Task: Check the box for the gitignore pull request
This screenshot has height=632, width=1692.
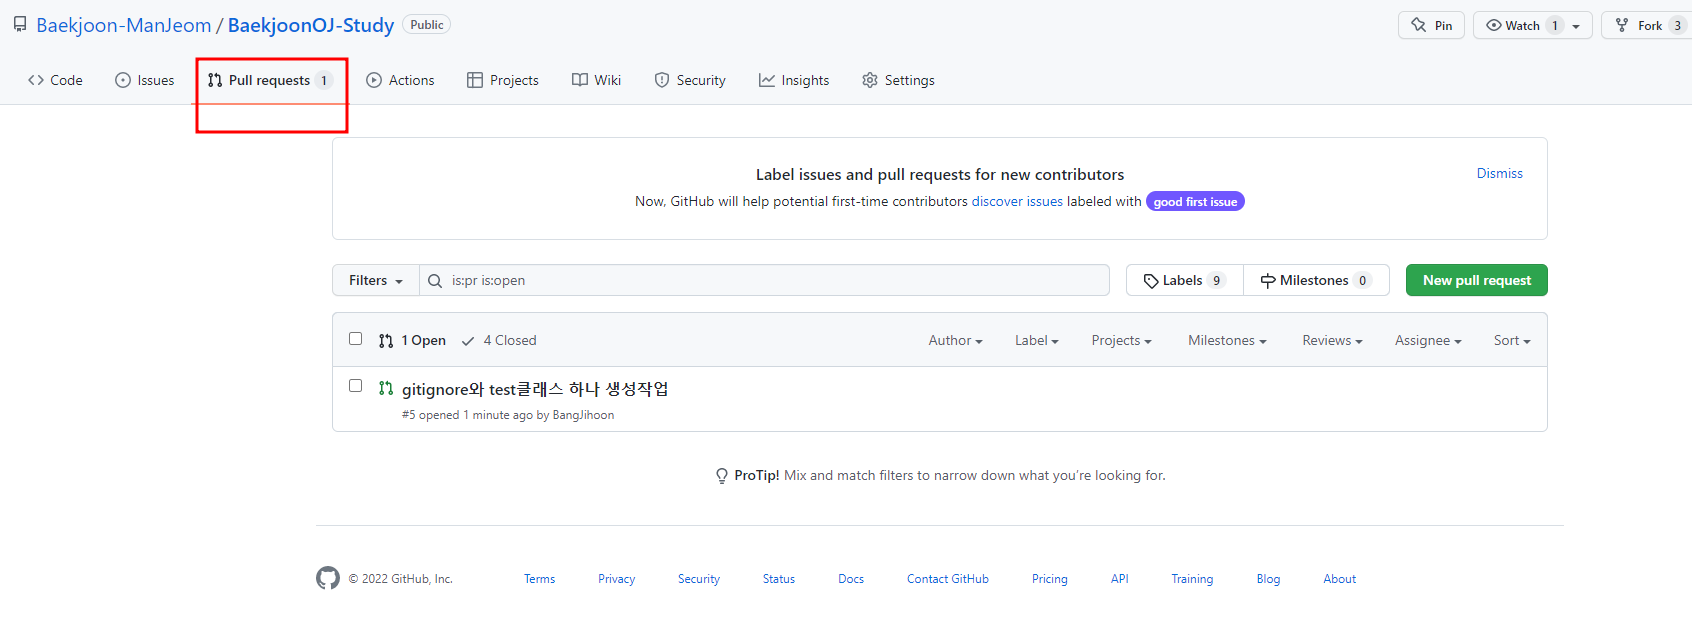Action: point(355,386)
